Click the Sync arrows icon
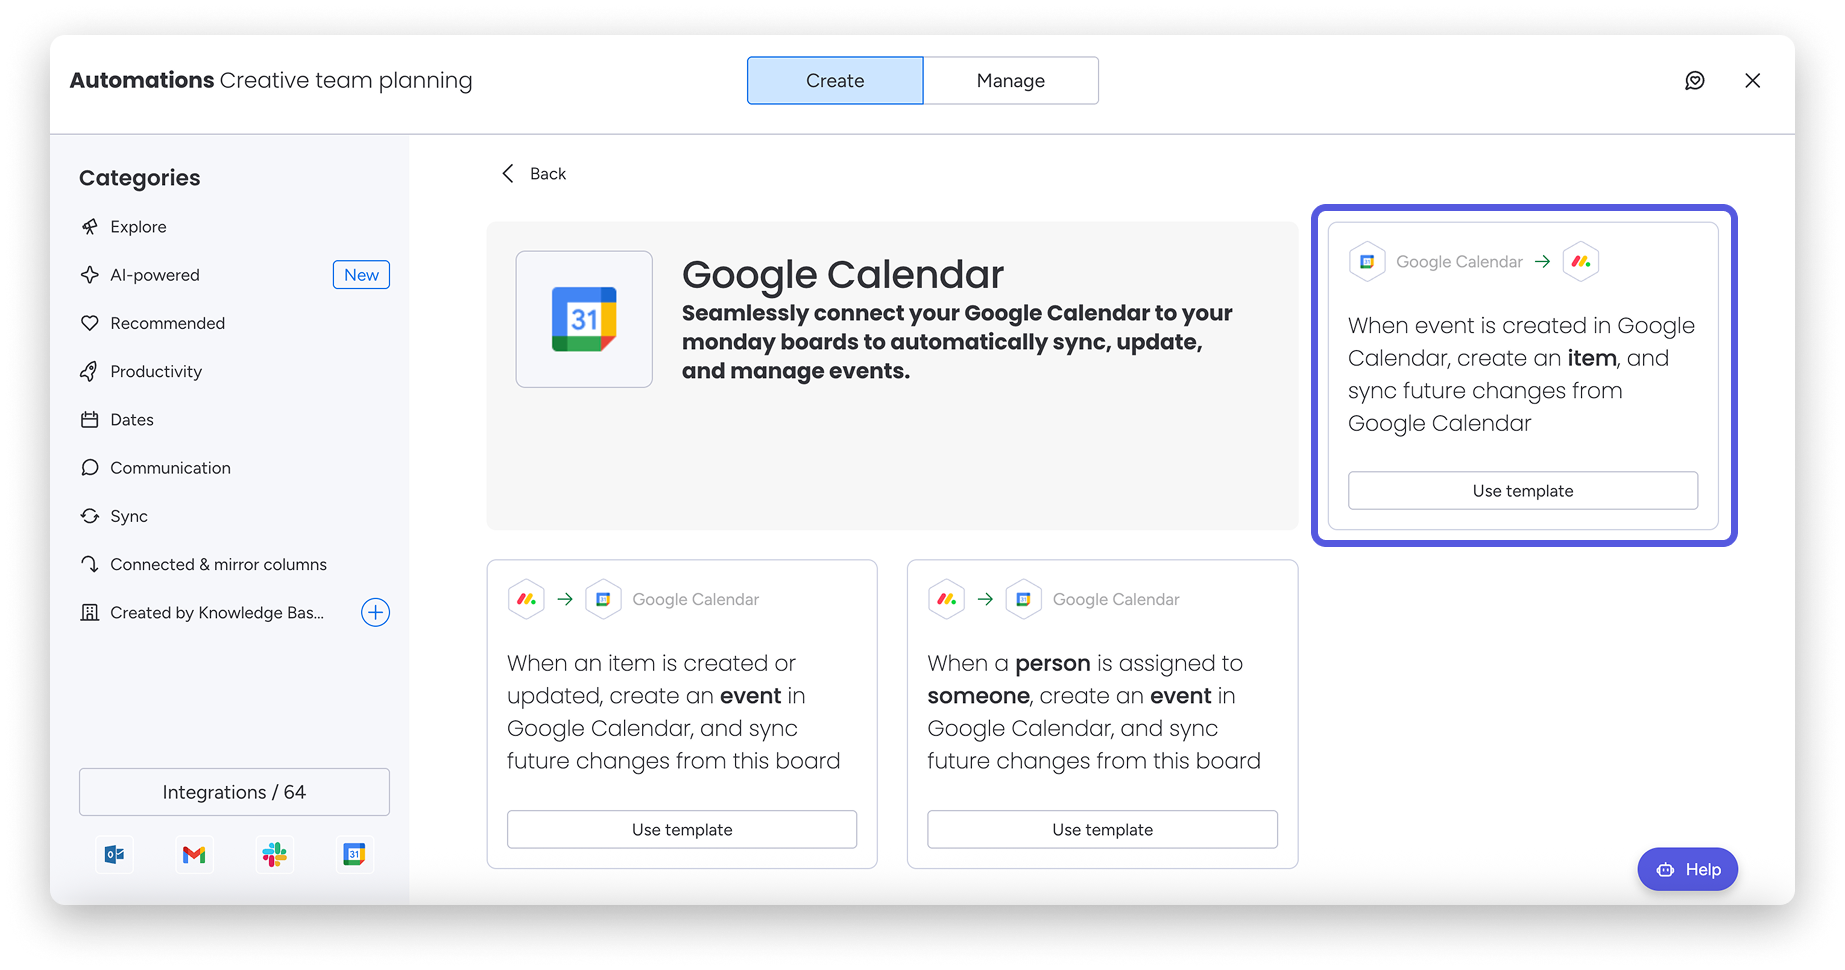This screenshot has height=970, width=1845. tap(90, 516)
